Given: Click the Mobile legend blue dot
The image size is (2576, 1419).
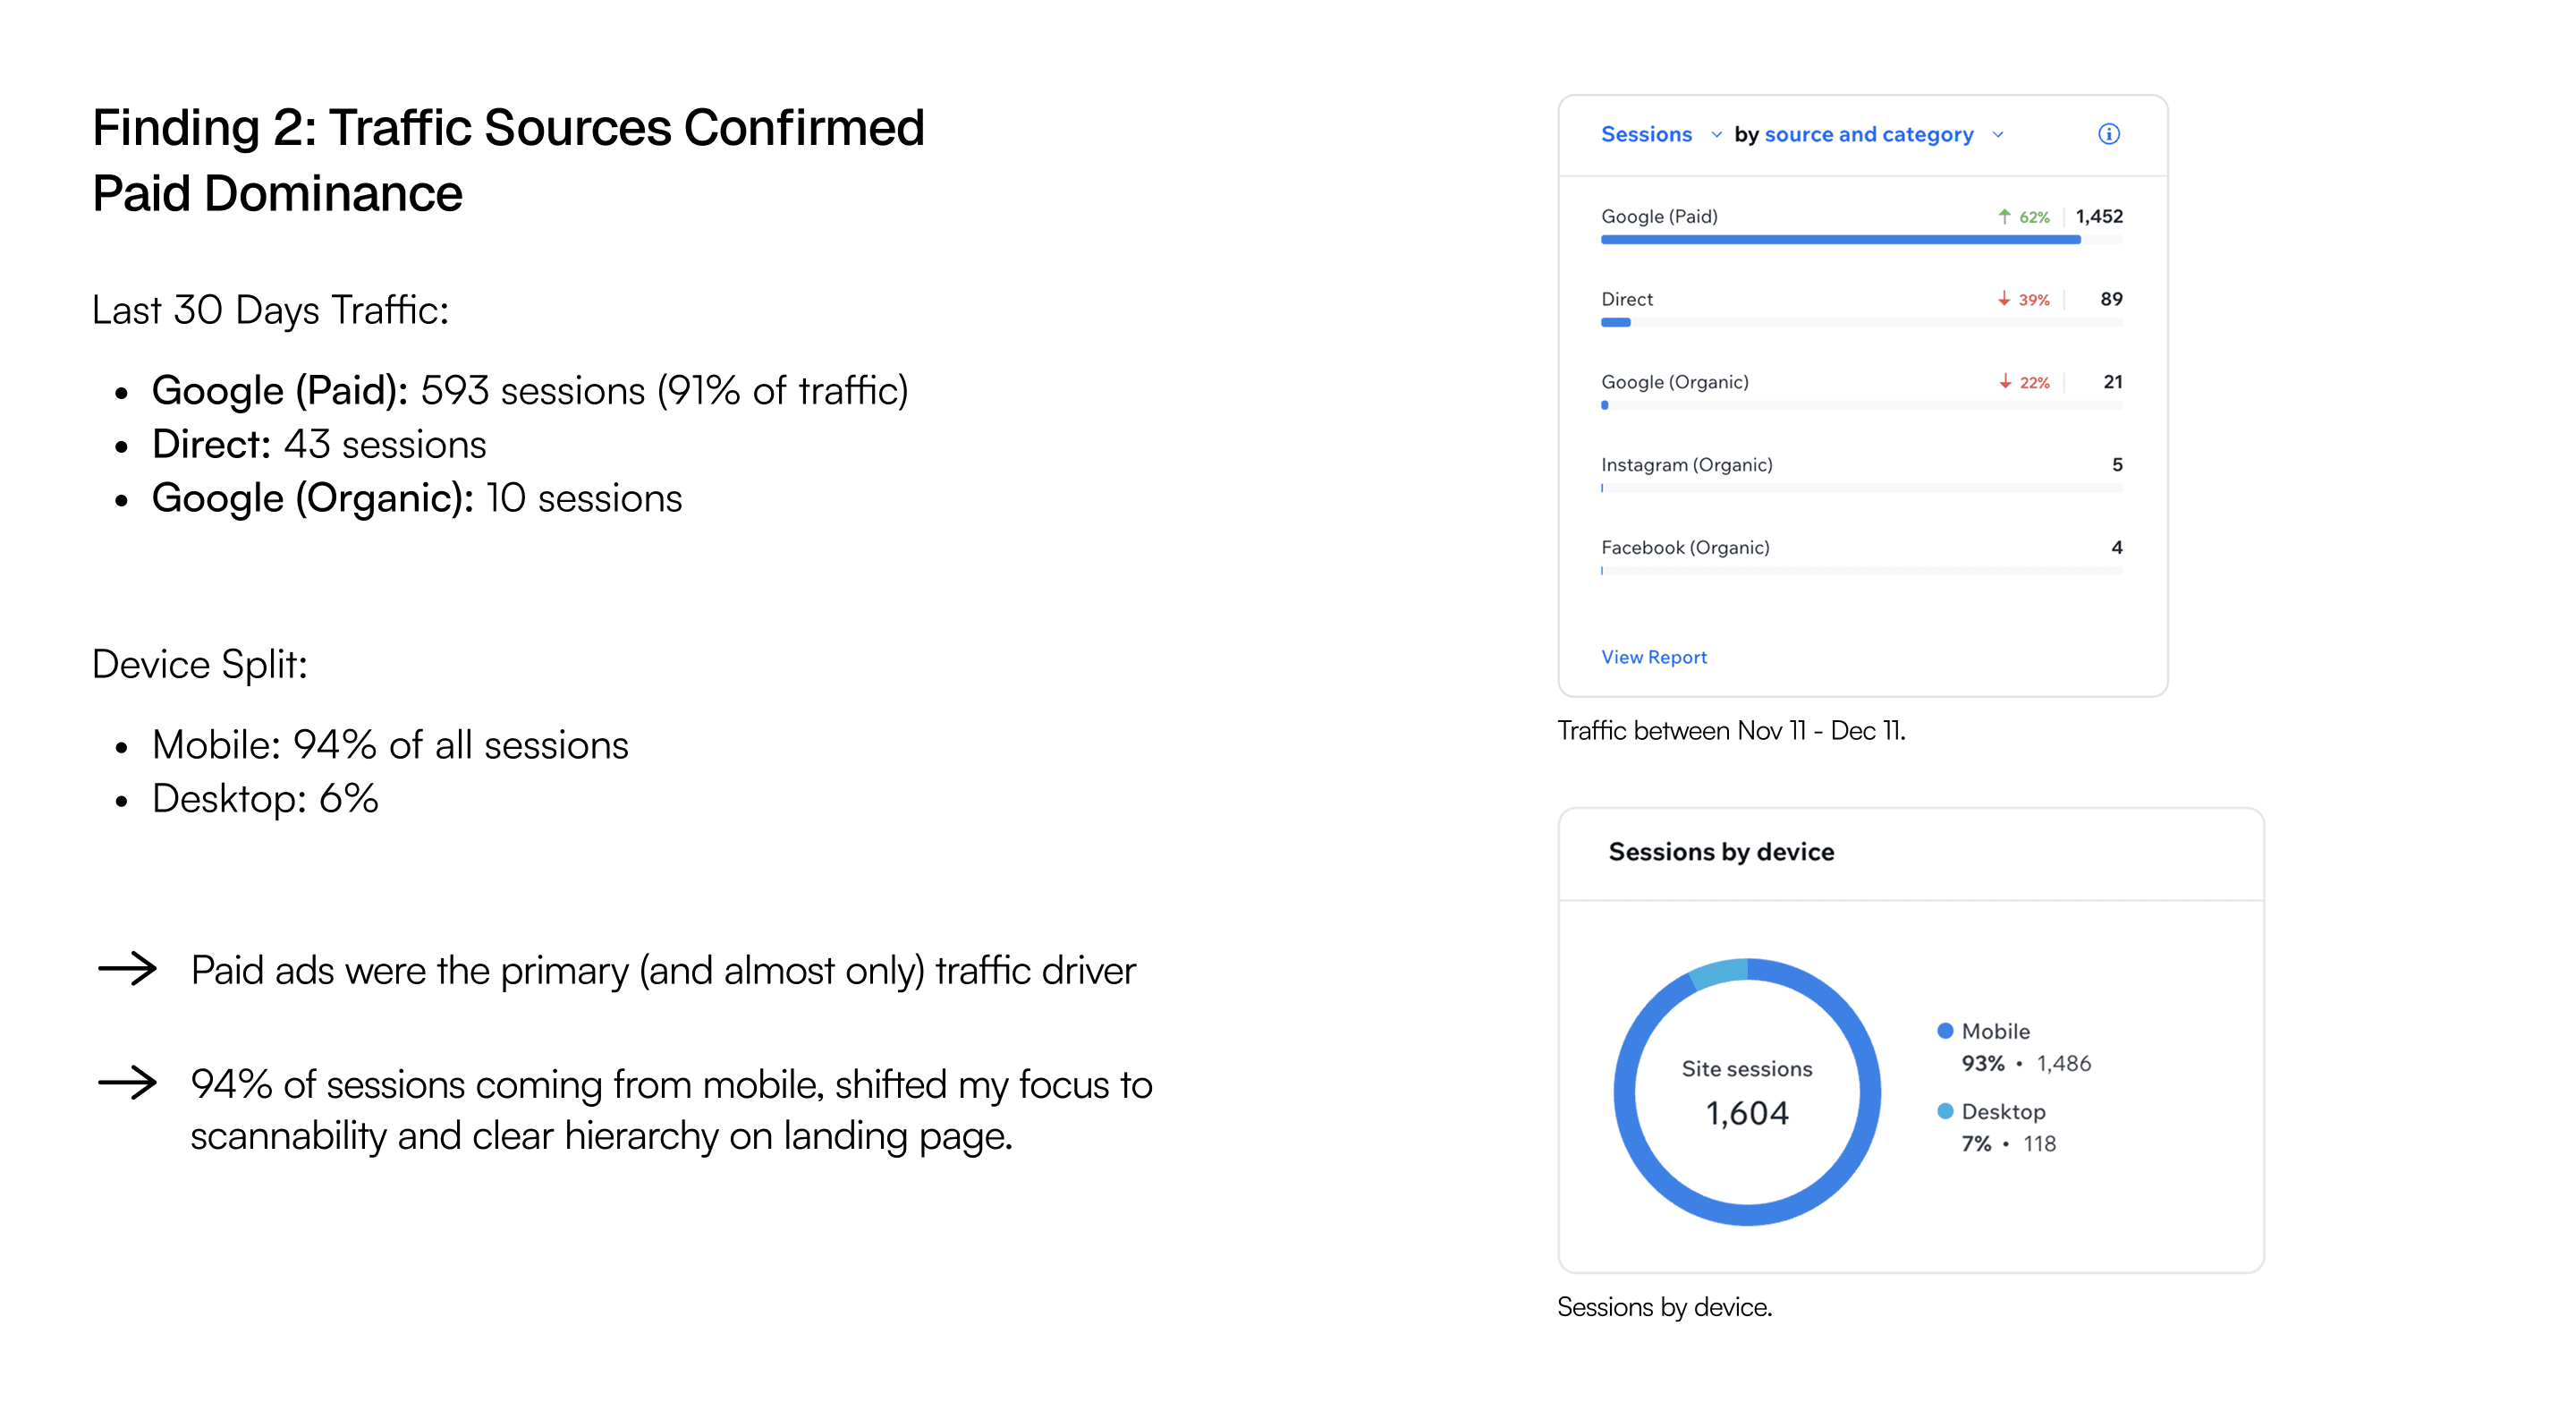Looking at the screenshot, I should (x=1945, y=1030).
